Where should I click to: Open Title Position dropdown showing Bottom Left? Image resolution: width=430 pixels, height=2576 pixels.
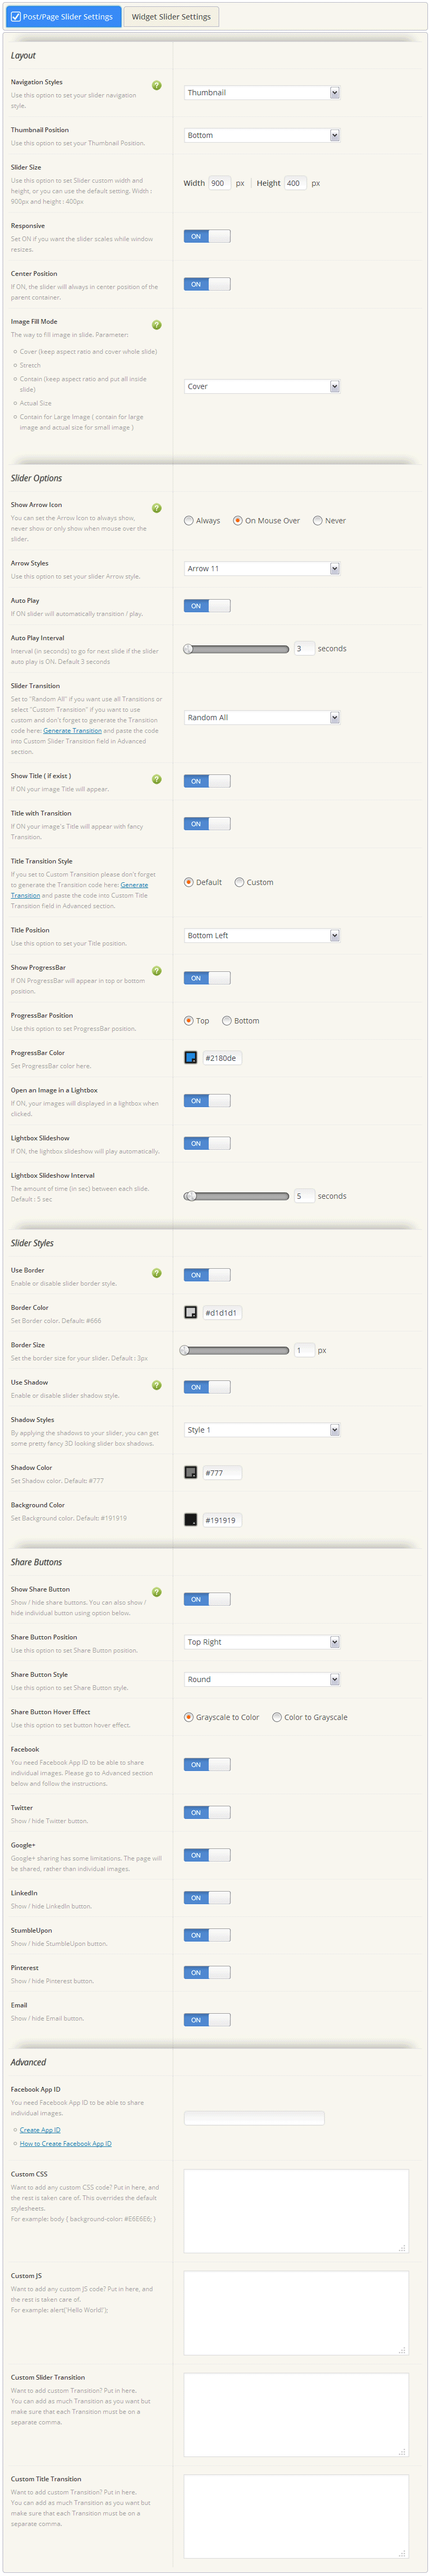(262, 935)
